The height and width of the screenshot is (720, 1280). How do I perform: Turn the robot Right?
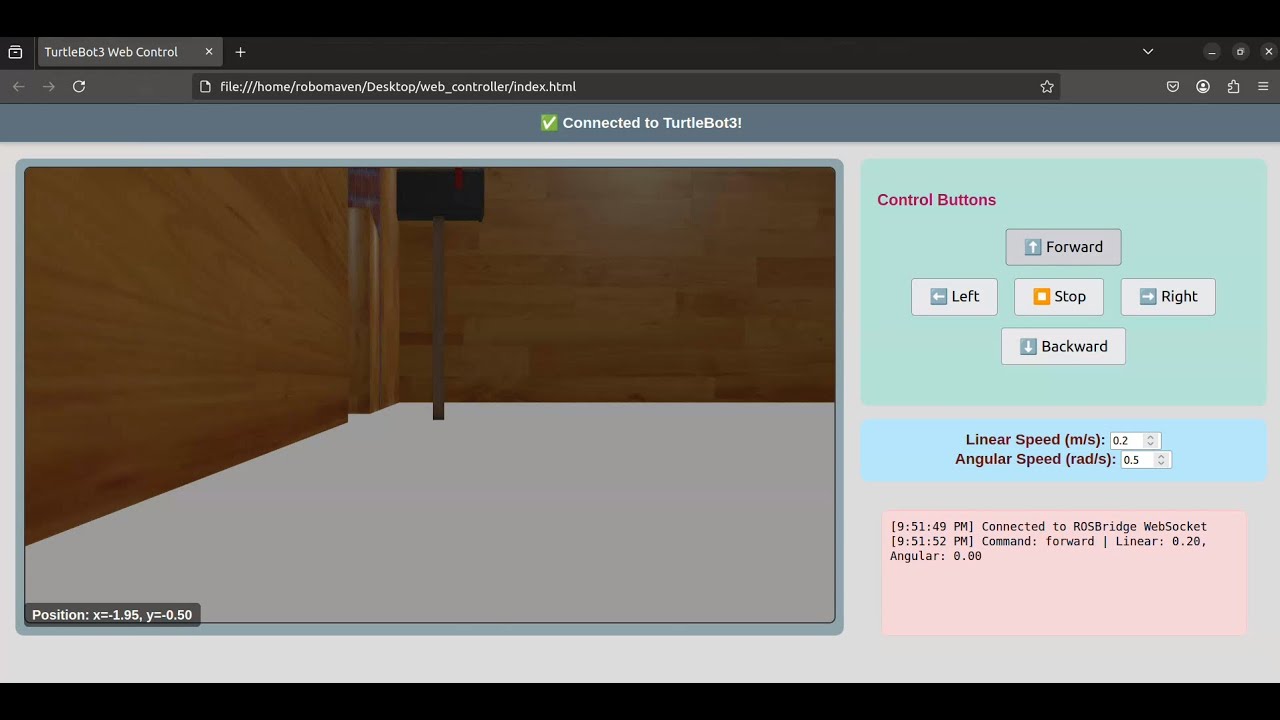[x=1168, y=297]
